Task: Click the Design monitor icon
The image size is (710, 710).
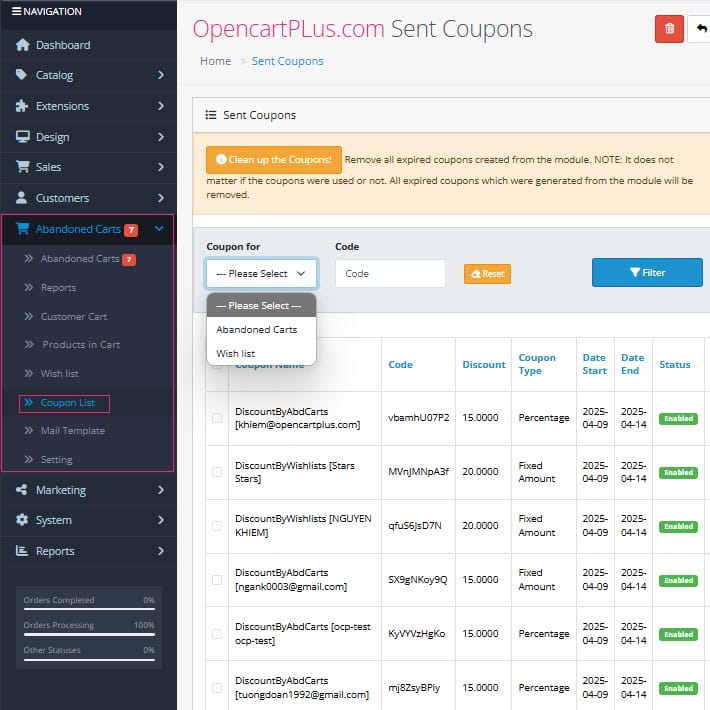Action: pos(22,137)
